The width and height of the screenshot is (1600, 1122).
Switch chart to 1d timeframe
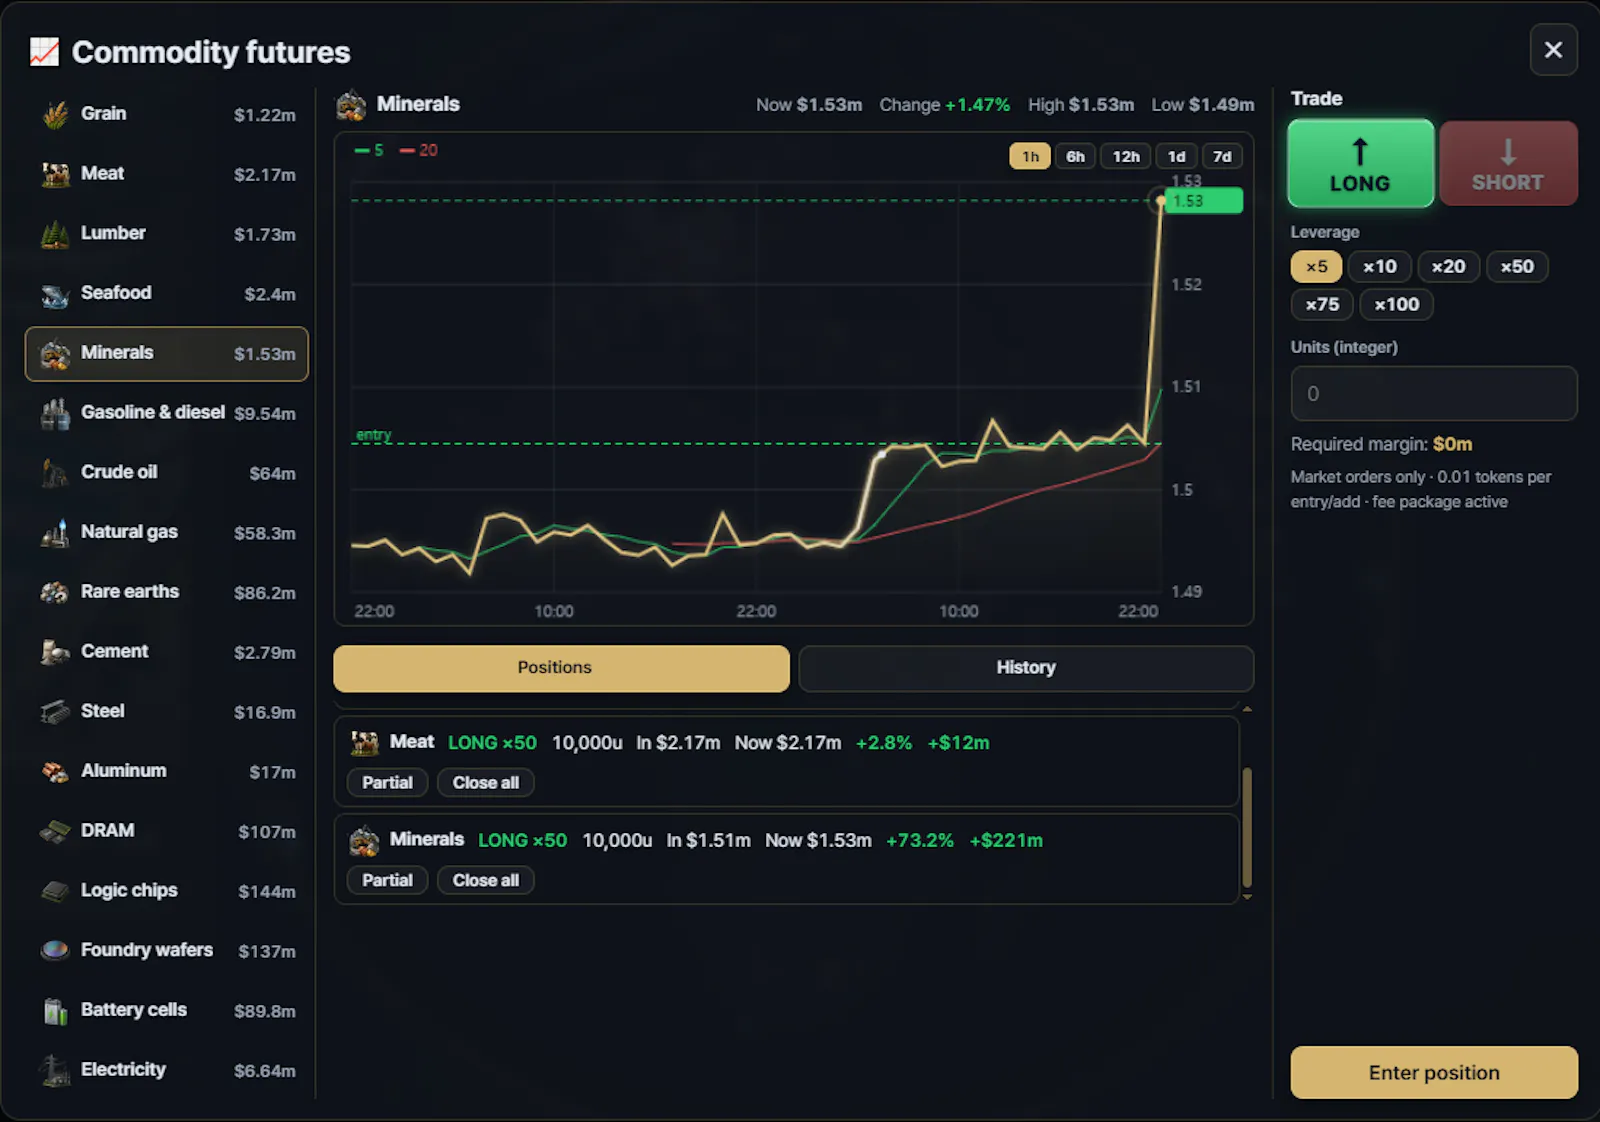coord(1177,157)
